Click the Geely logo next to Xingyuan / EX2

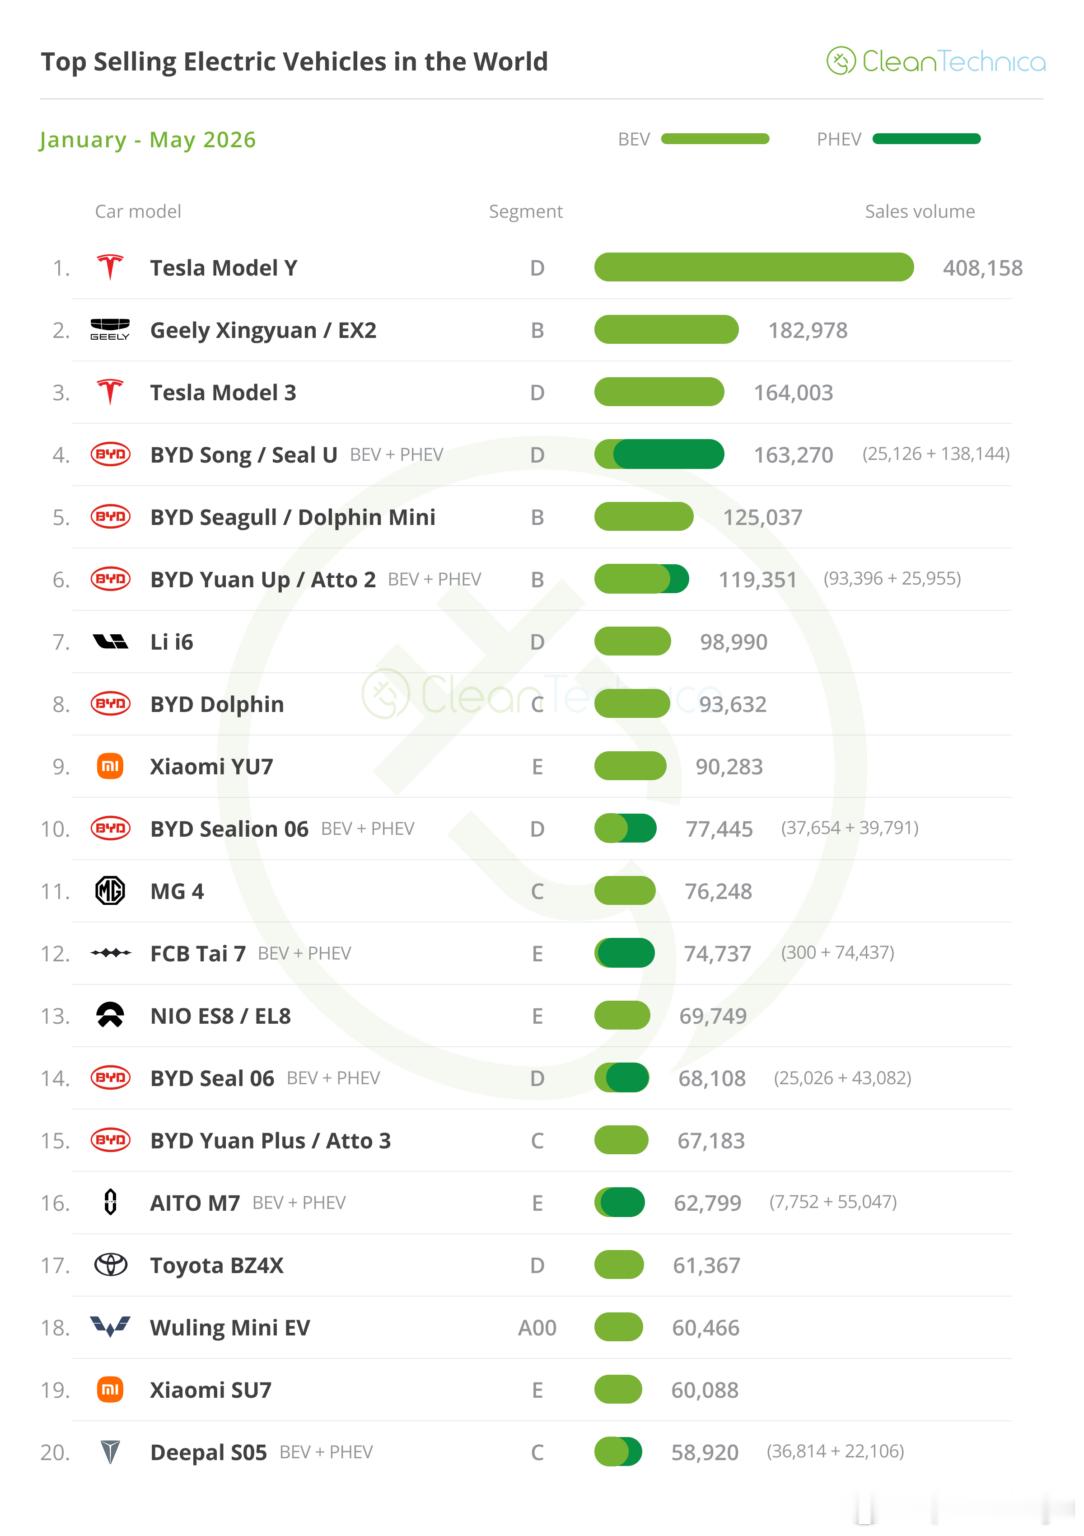click(x=110, y=330)
